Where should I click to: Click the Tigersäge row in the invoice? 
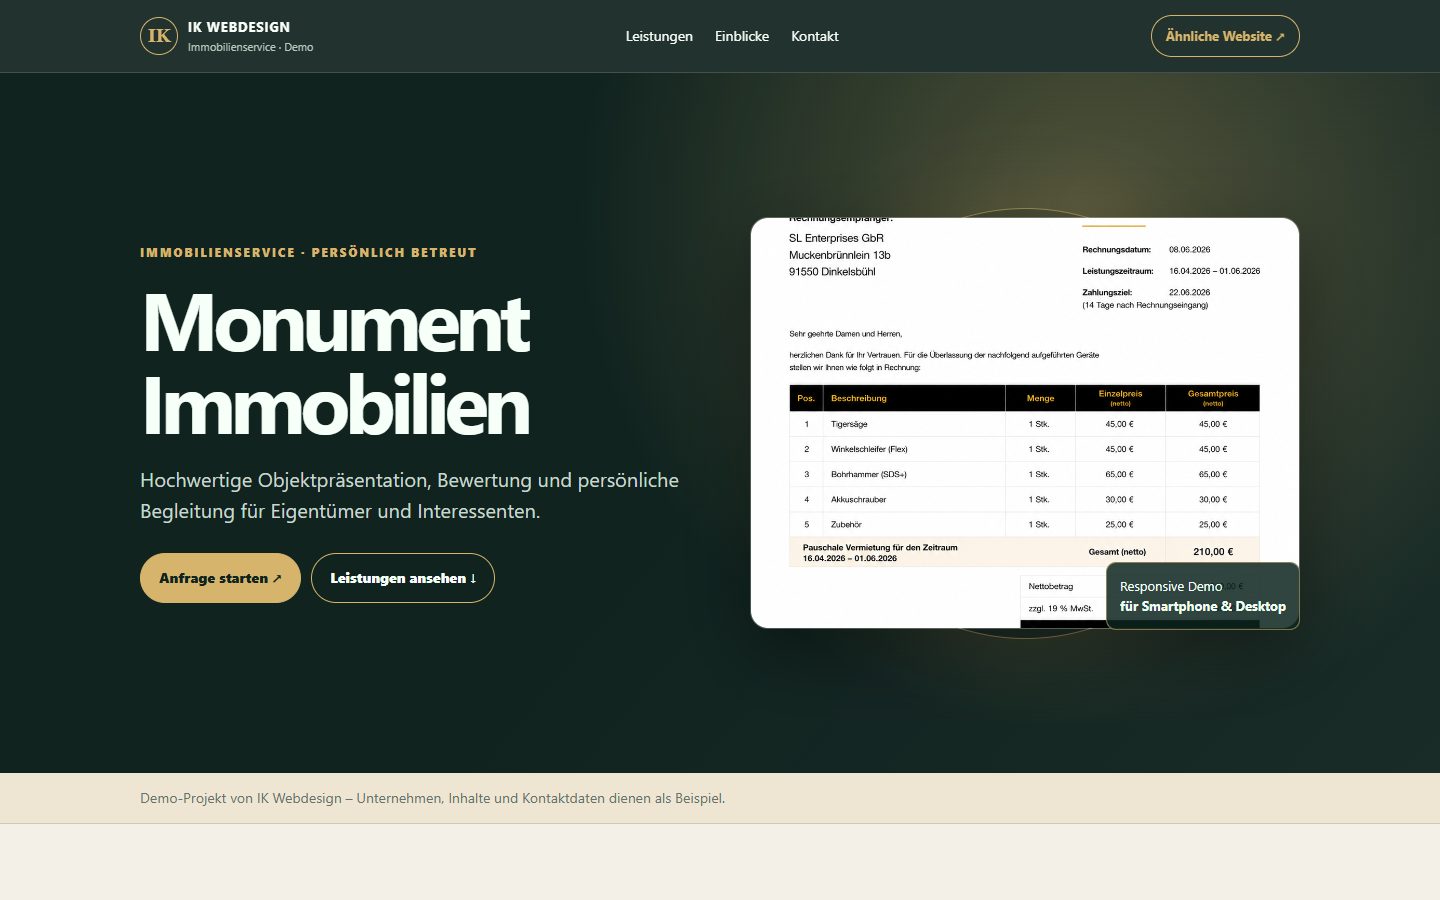point(1024,424)
